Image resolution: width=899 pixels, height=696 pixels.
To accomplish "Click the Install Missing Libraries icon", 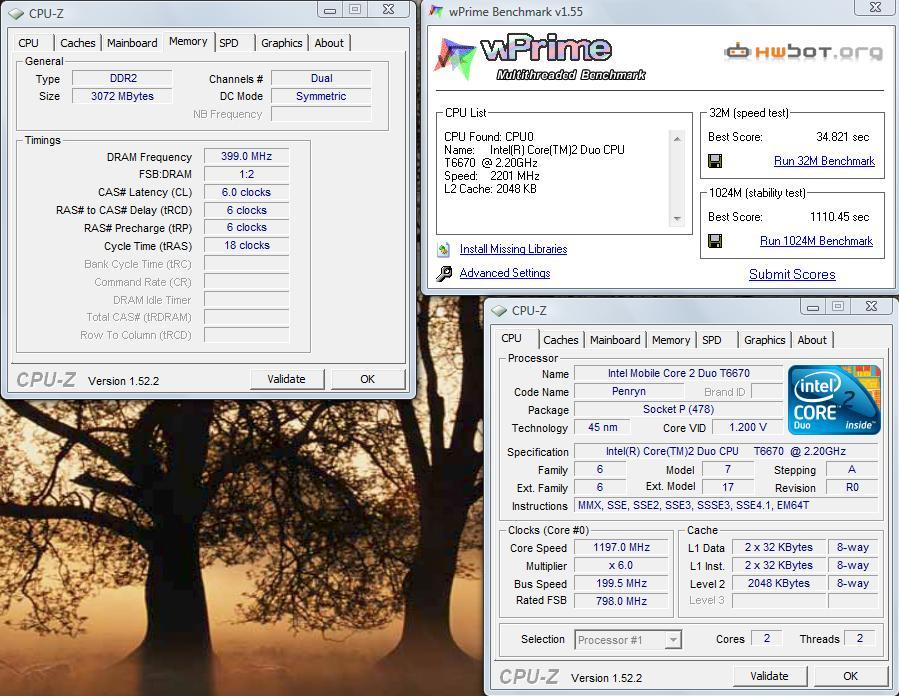I will pos(443,249).
